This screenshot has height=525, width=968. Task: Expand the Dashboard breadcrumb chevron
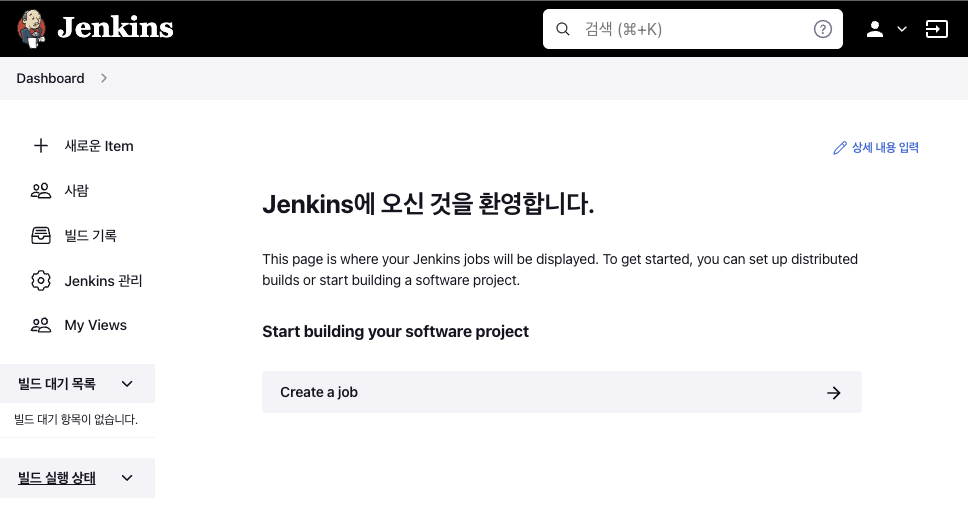click(x=104, y=78)
